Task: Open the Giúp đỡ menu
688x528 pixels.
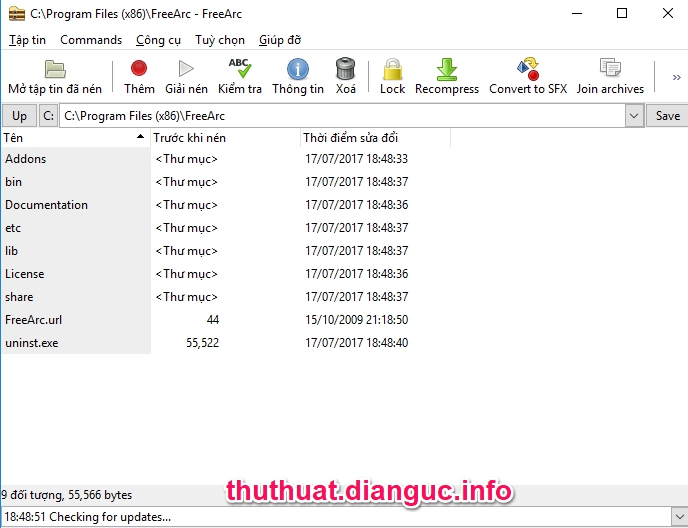Action: 280,40
